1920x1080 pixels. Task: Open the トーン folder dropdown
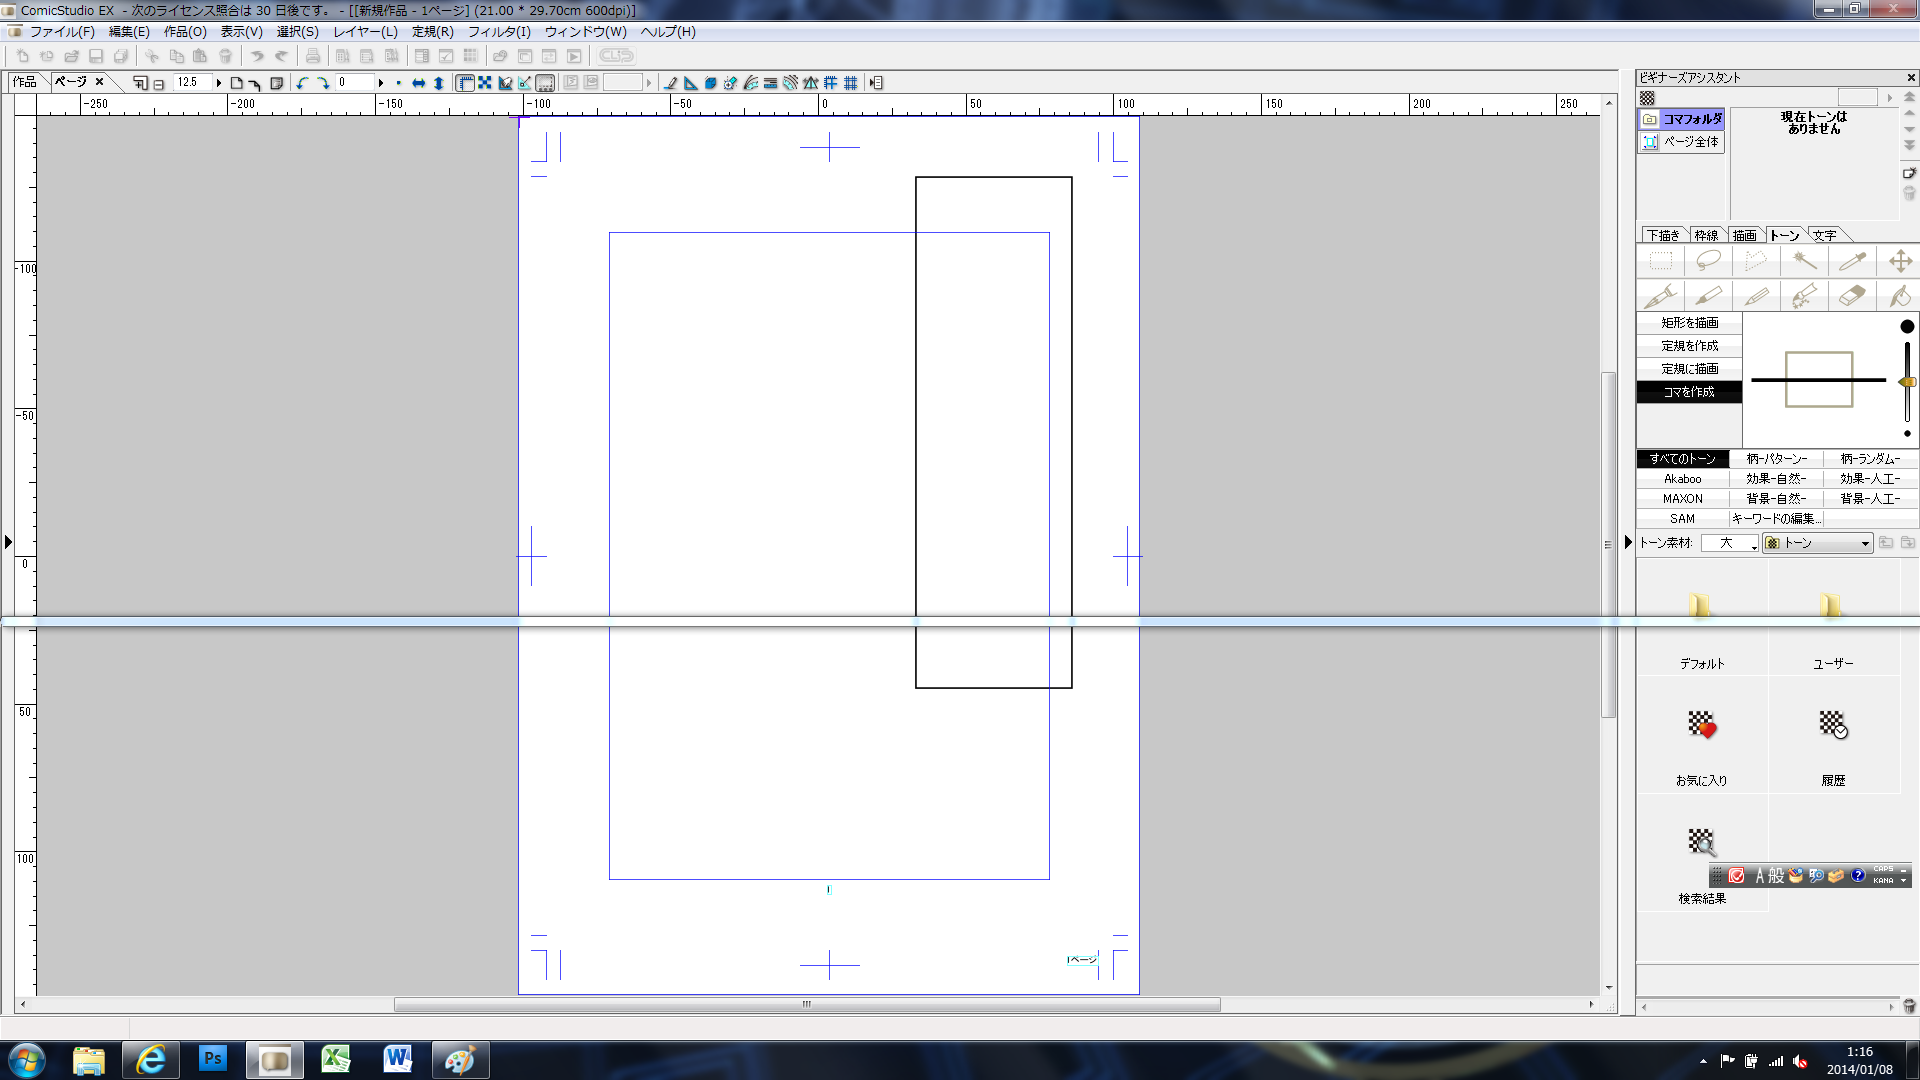click(x=1864, y=543)
